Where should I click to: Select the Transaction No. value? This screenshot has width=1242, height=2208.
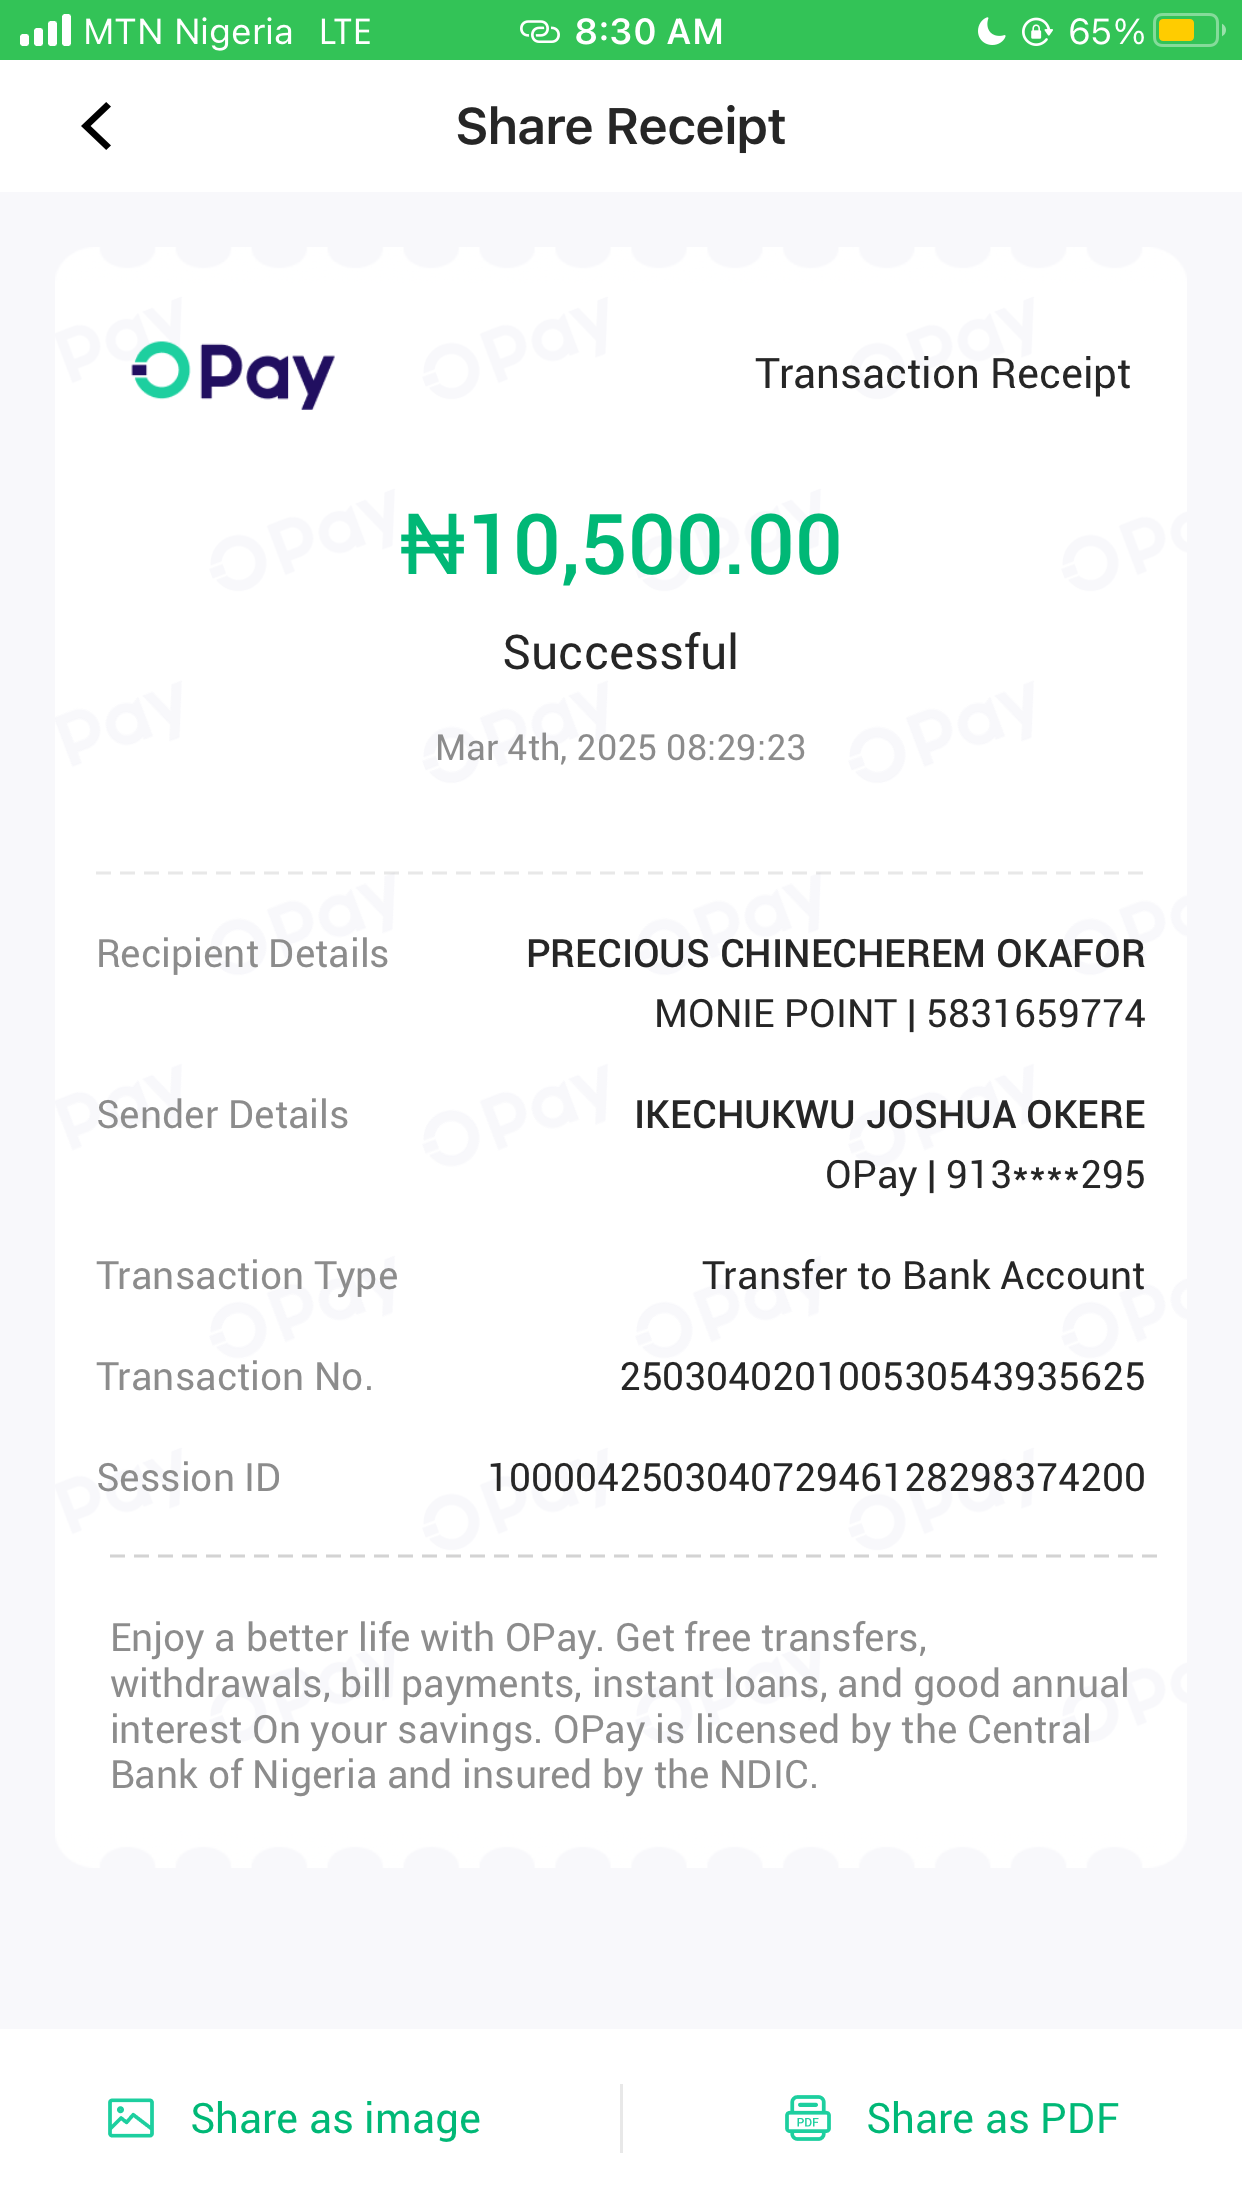point(882,1377)
